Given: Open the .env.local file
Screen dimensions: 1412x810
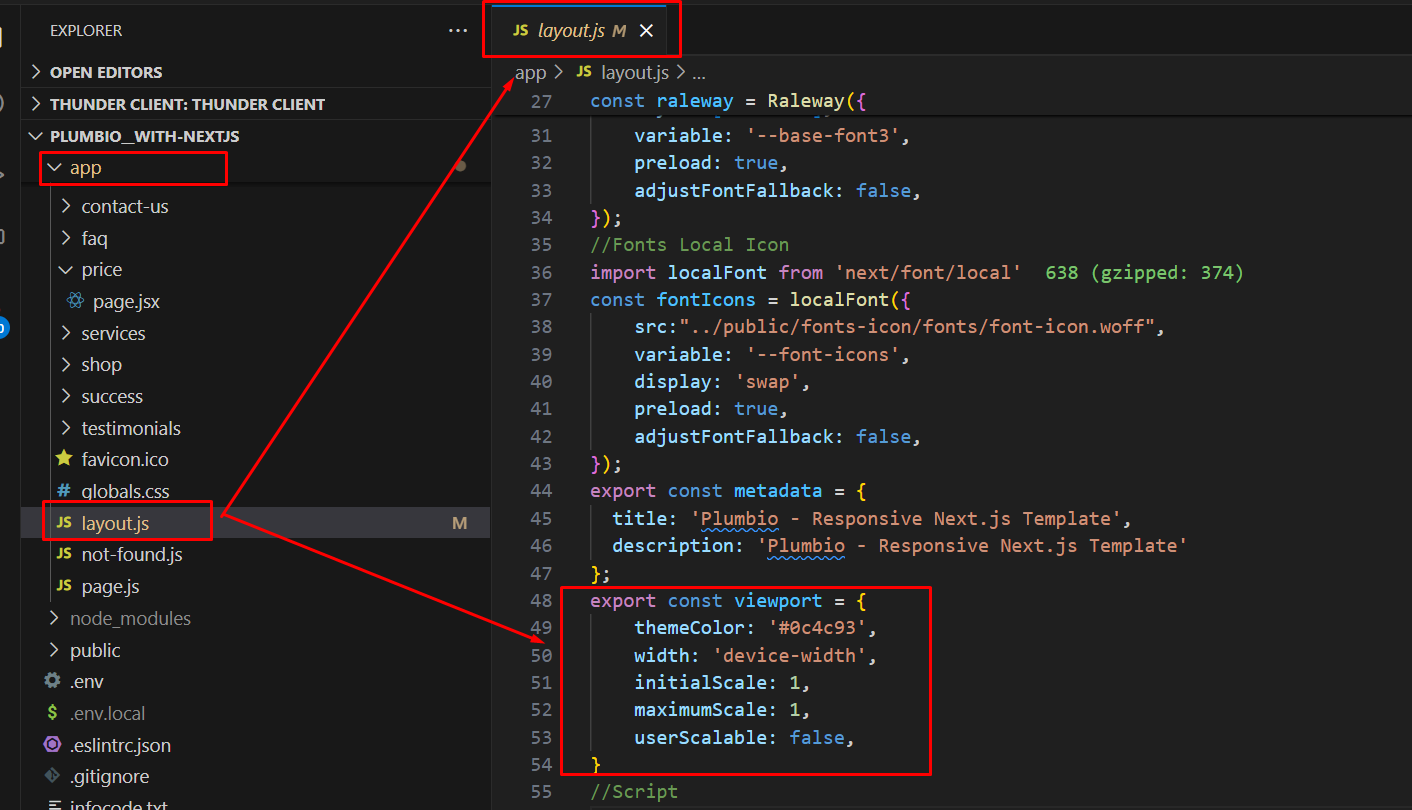Looking at the screenshot, I should tap(107, 714).
